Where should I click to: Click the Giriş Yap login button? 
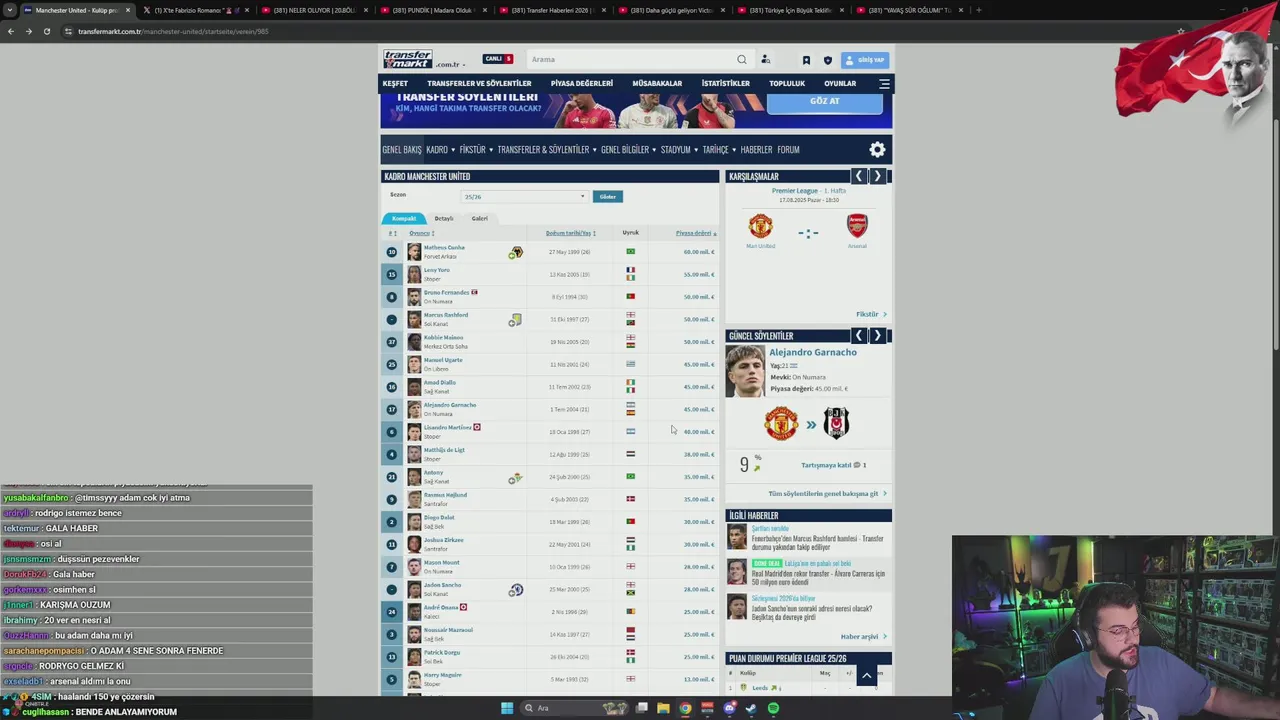point(865,60)
